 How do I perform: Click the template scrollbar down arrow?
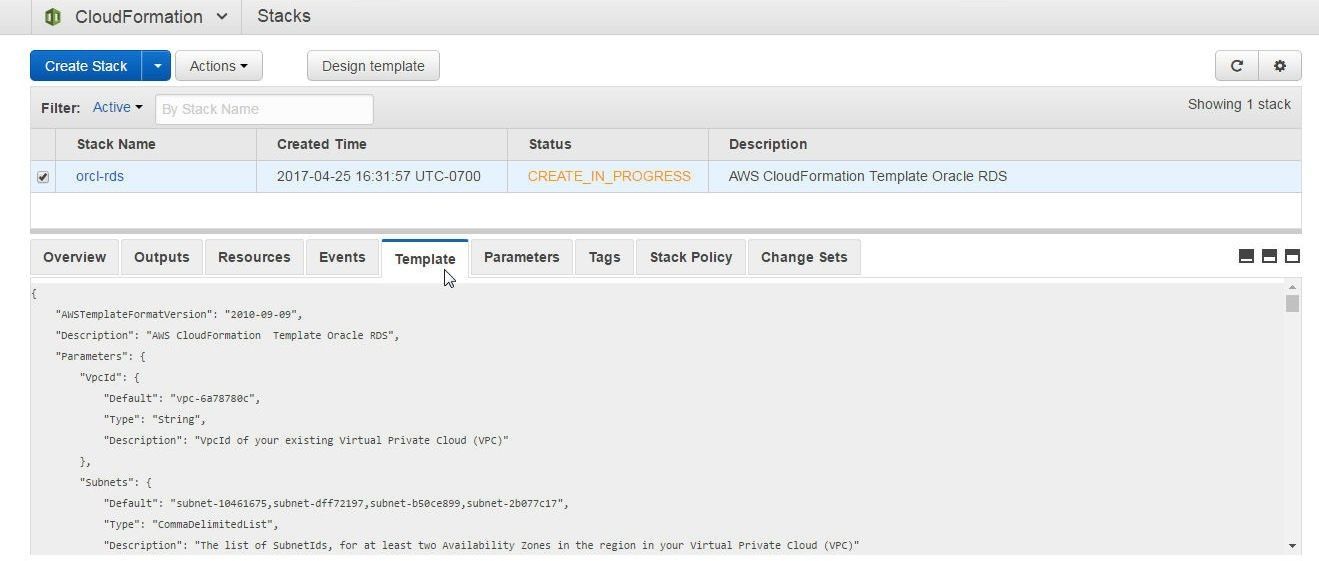click(x=1292, y=546)
